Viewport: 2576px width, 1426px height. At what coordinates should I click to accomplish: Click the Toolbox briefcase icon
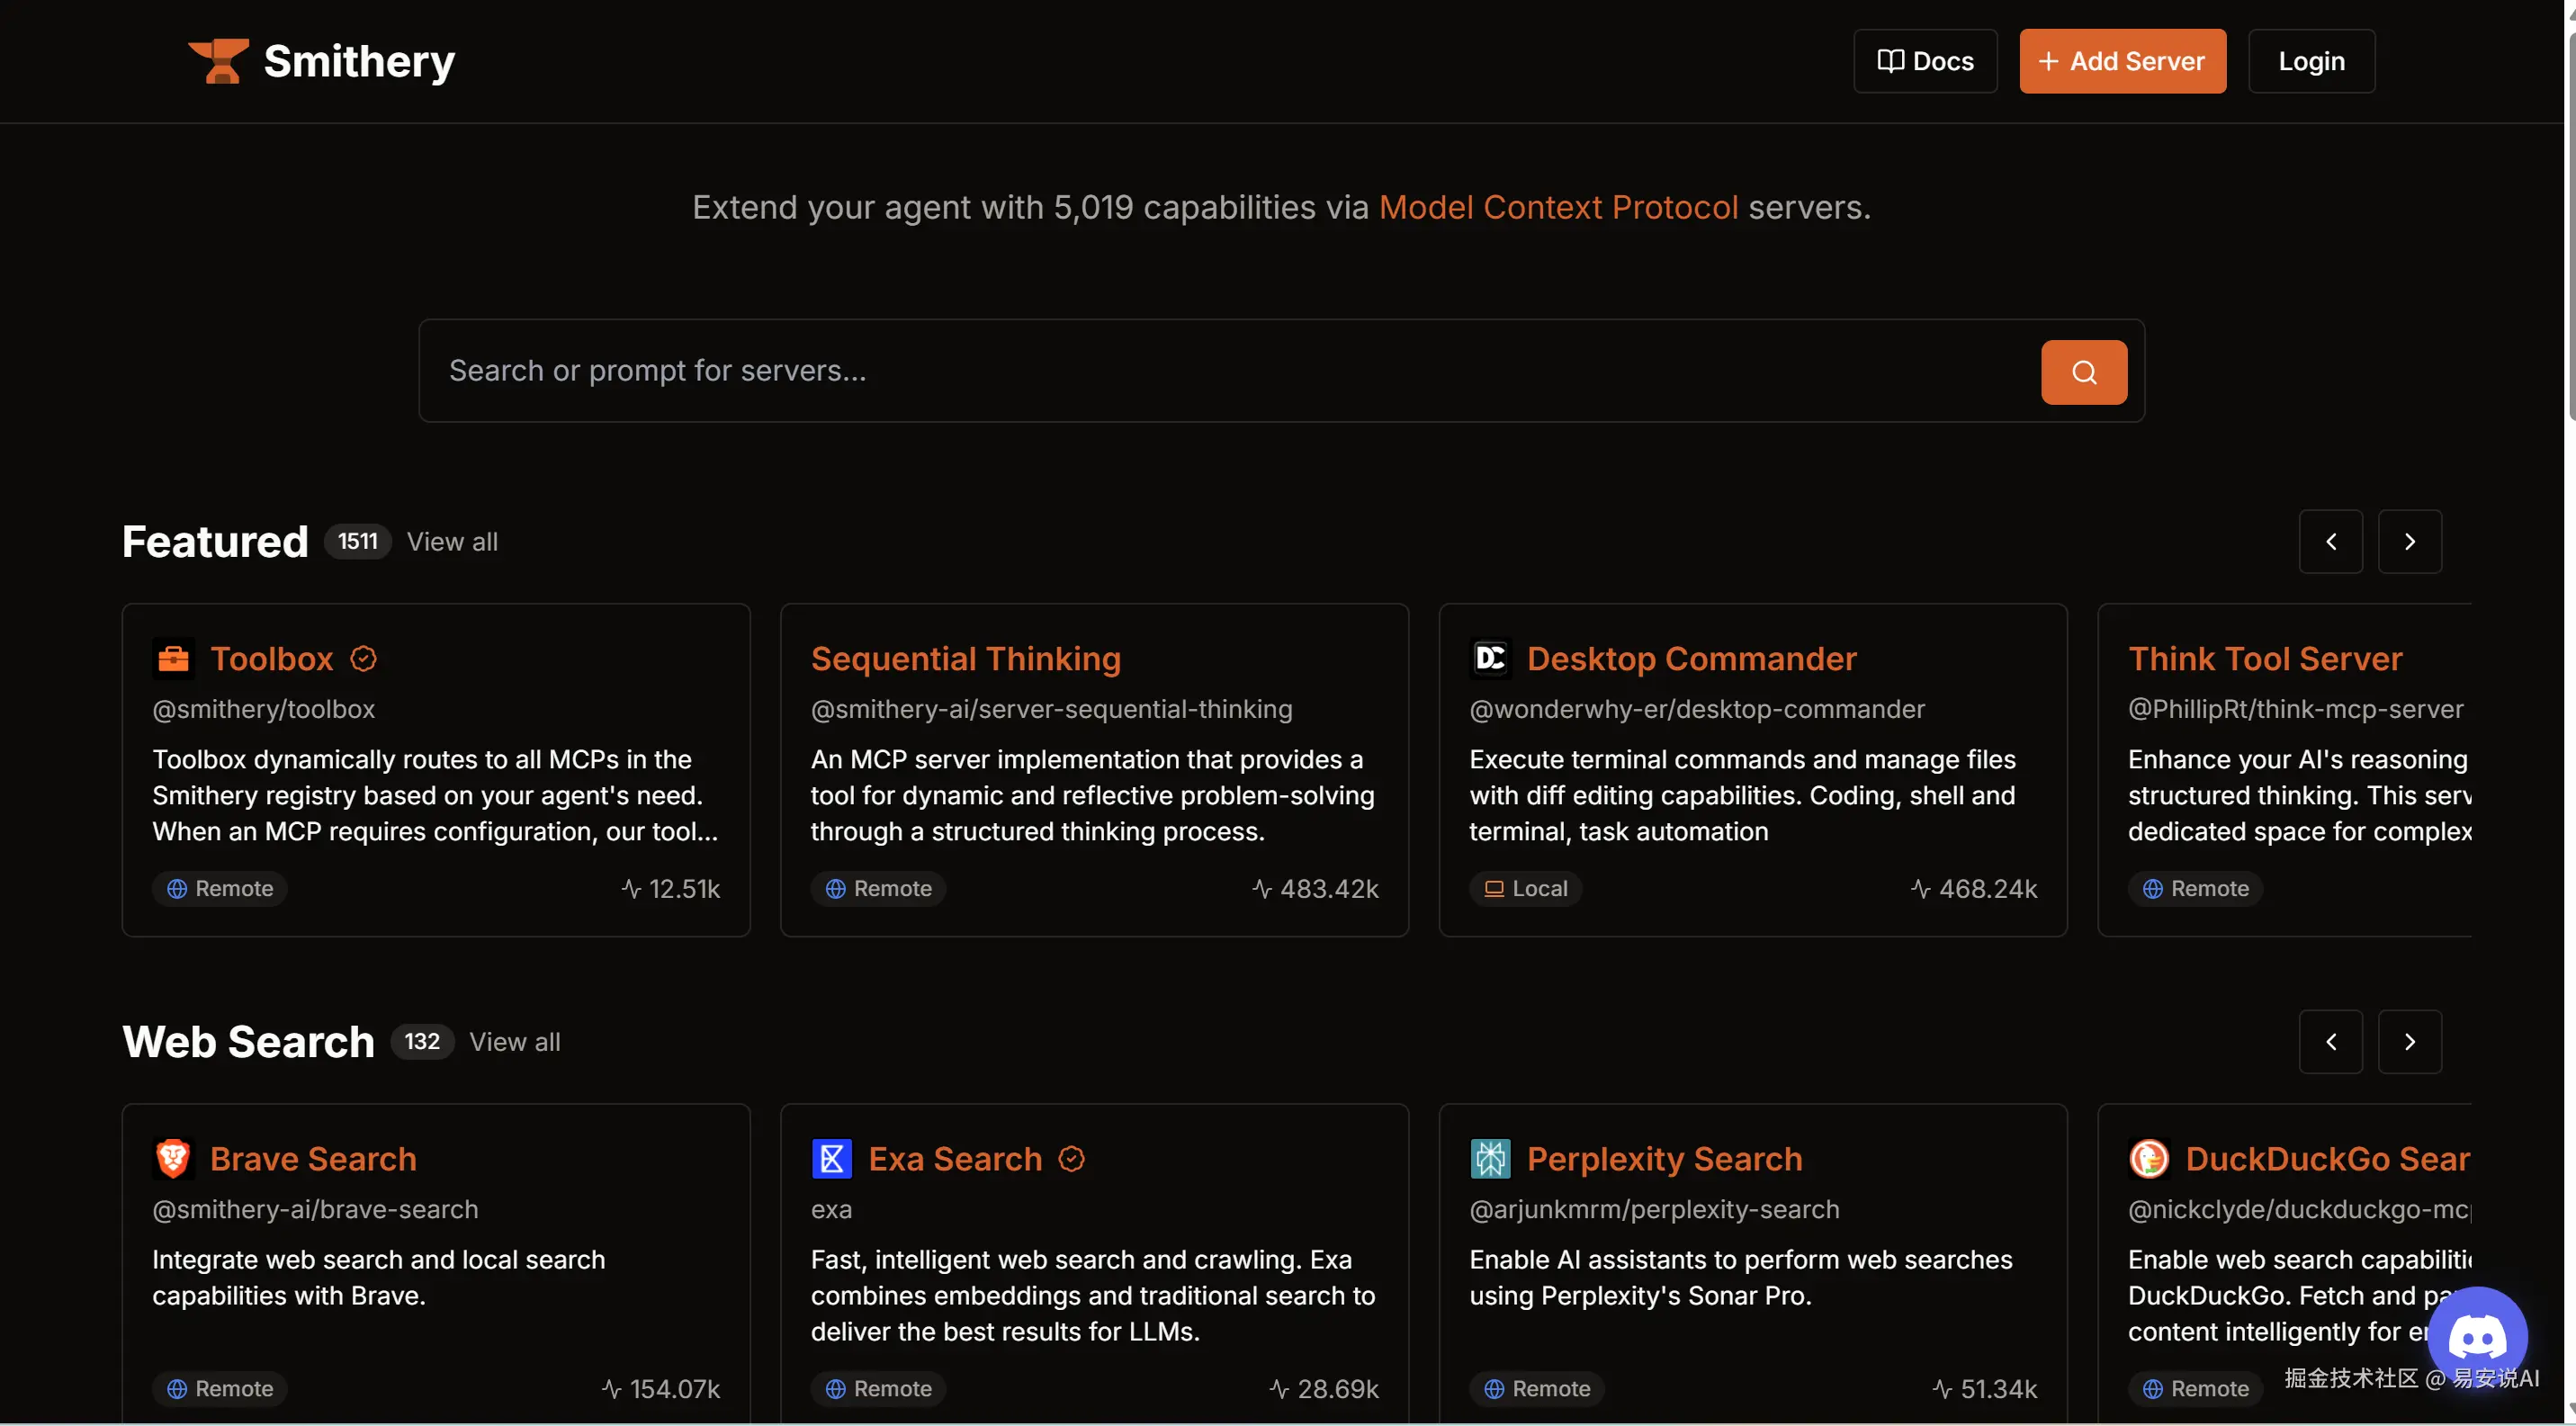[173, 658]
